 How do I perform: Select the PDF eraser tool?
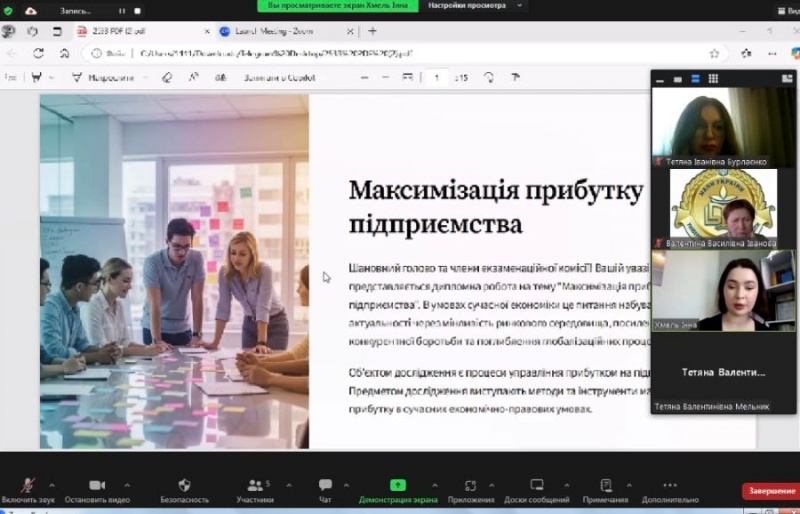point(167,78)
